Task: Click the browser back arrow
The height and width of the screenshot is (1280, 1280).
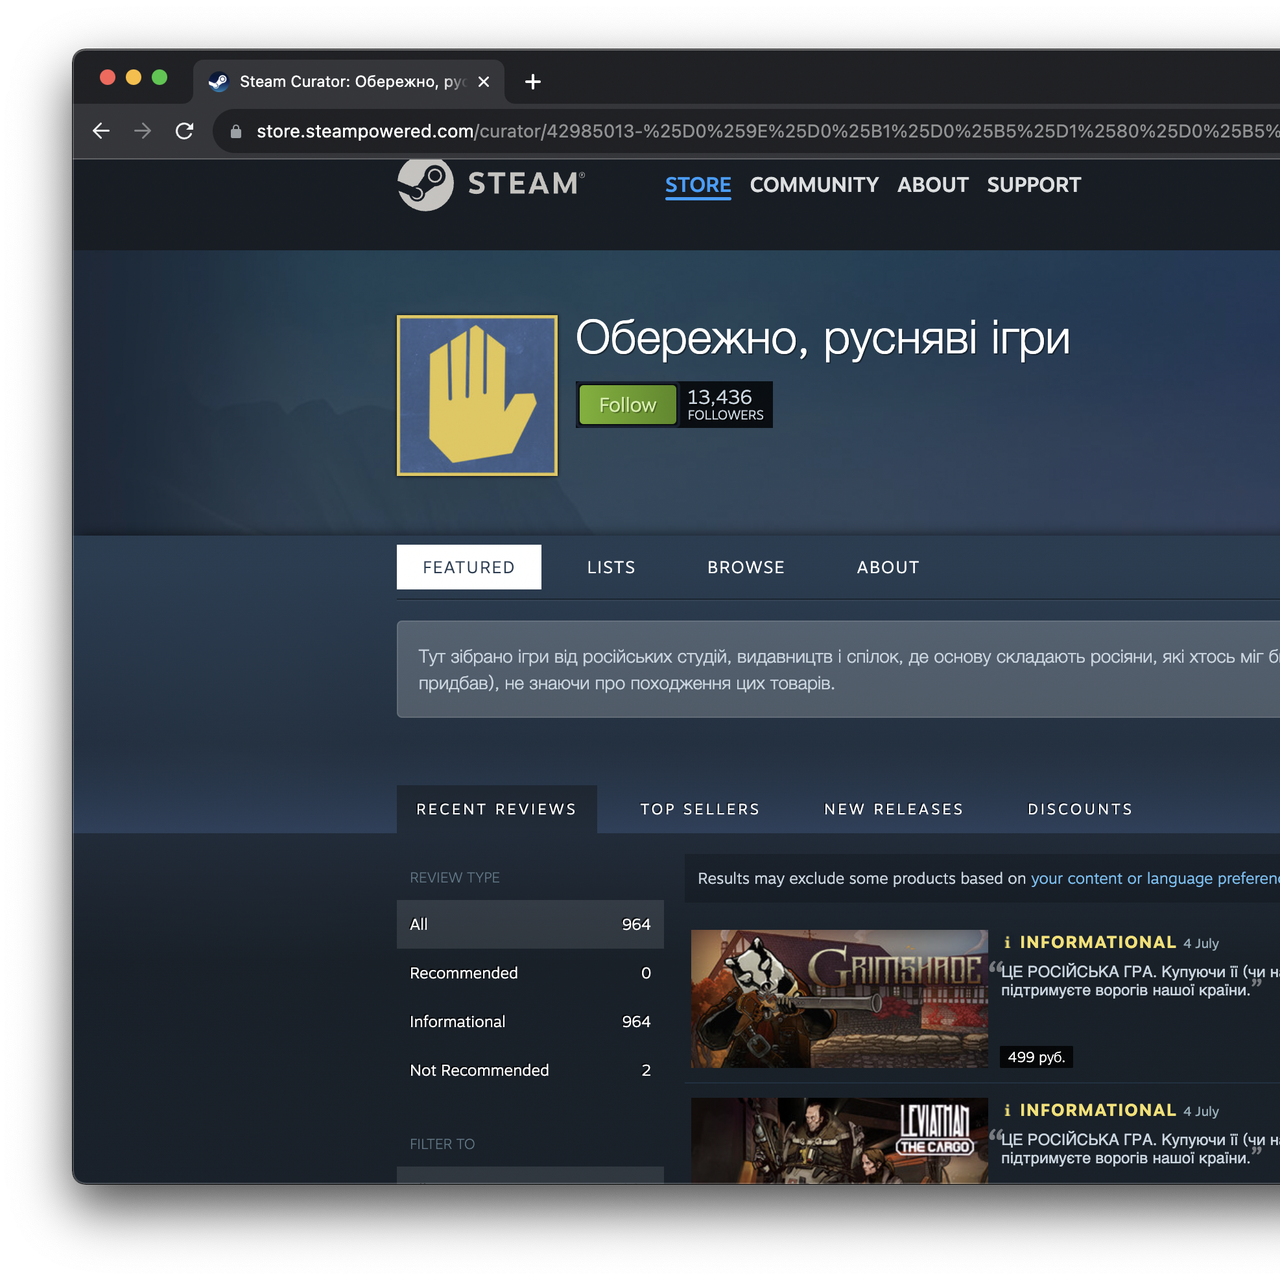Action: (x=101, y=131)
